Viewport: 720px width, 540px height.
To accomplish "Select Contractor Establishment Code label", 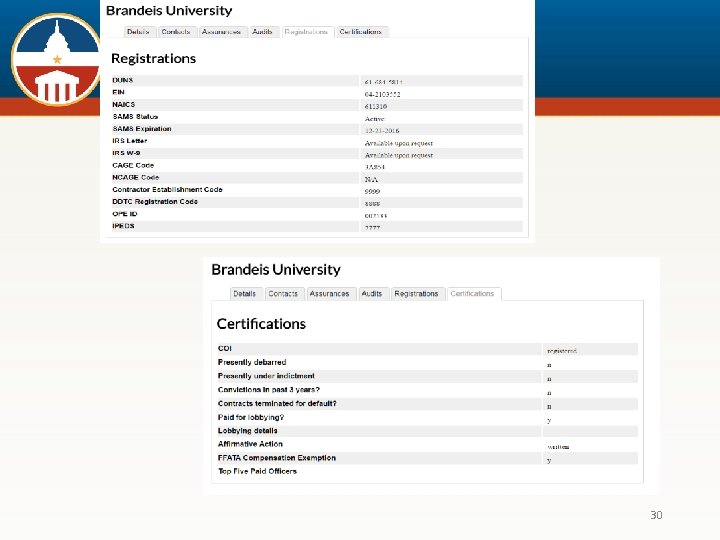I will tap(167, 189).
